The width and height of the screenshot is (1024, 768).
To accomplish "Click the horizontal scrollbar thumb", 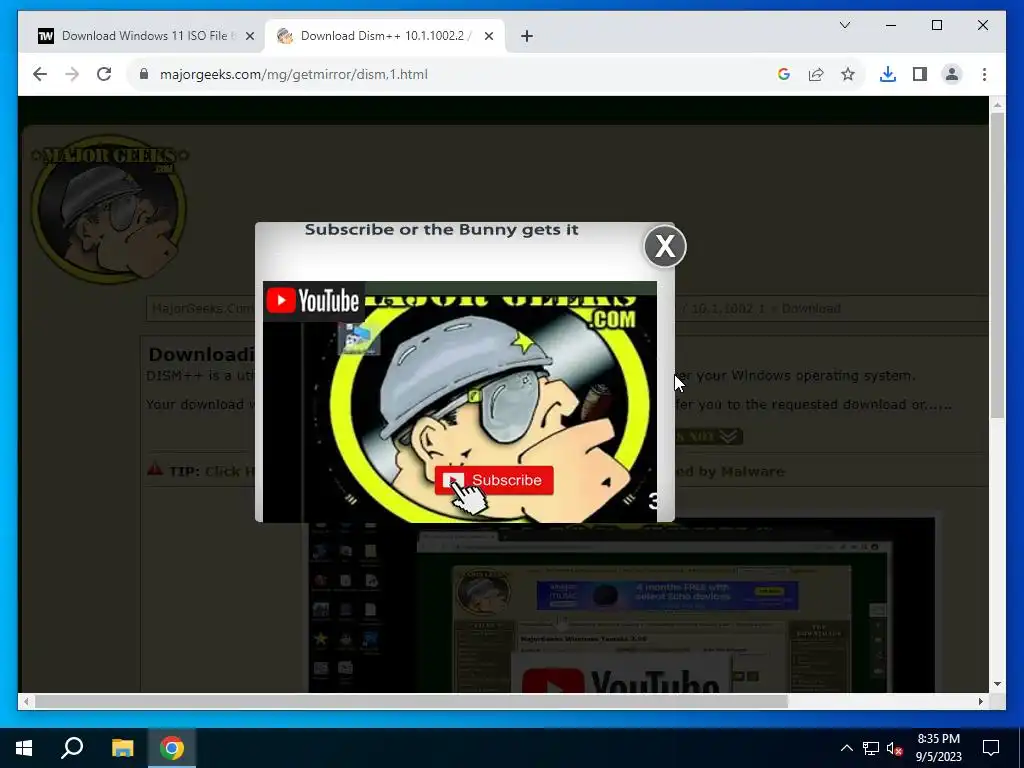I will click(411, 701).
